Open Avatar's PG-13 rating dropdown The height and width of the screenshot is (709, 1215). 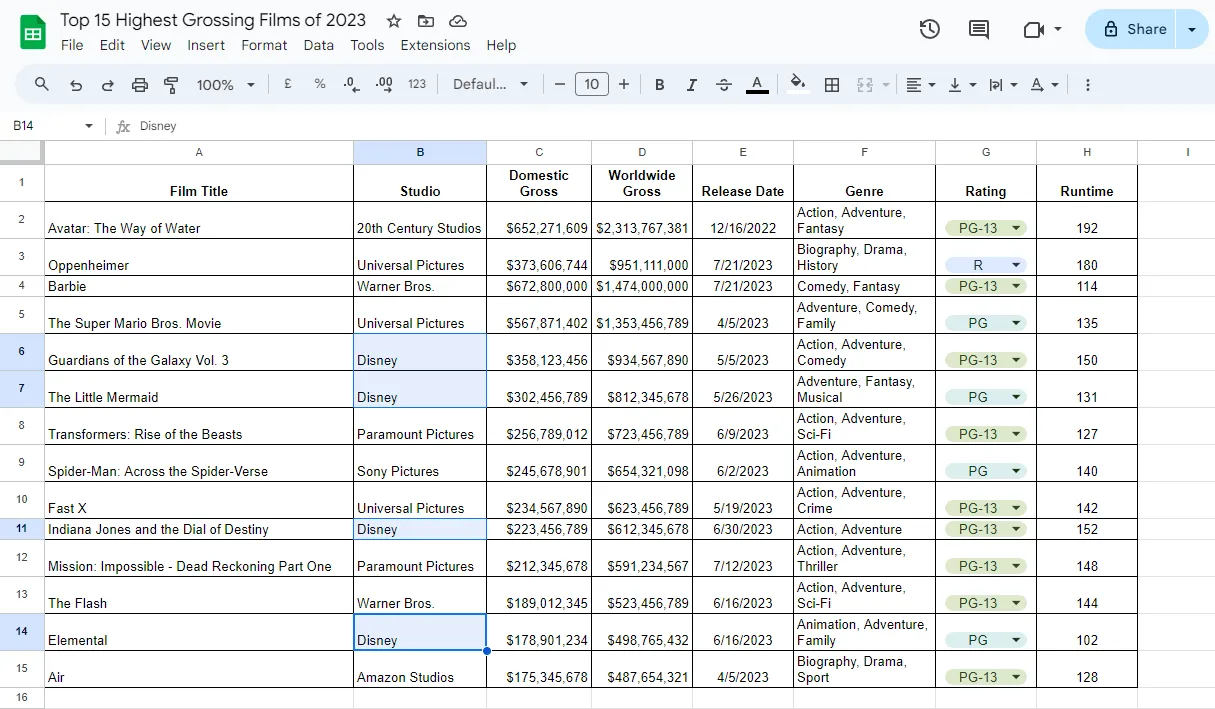tap(1017, 228)
